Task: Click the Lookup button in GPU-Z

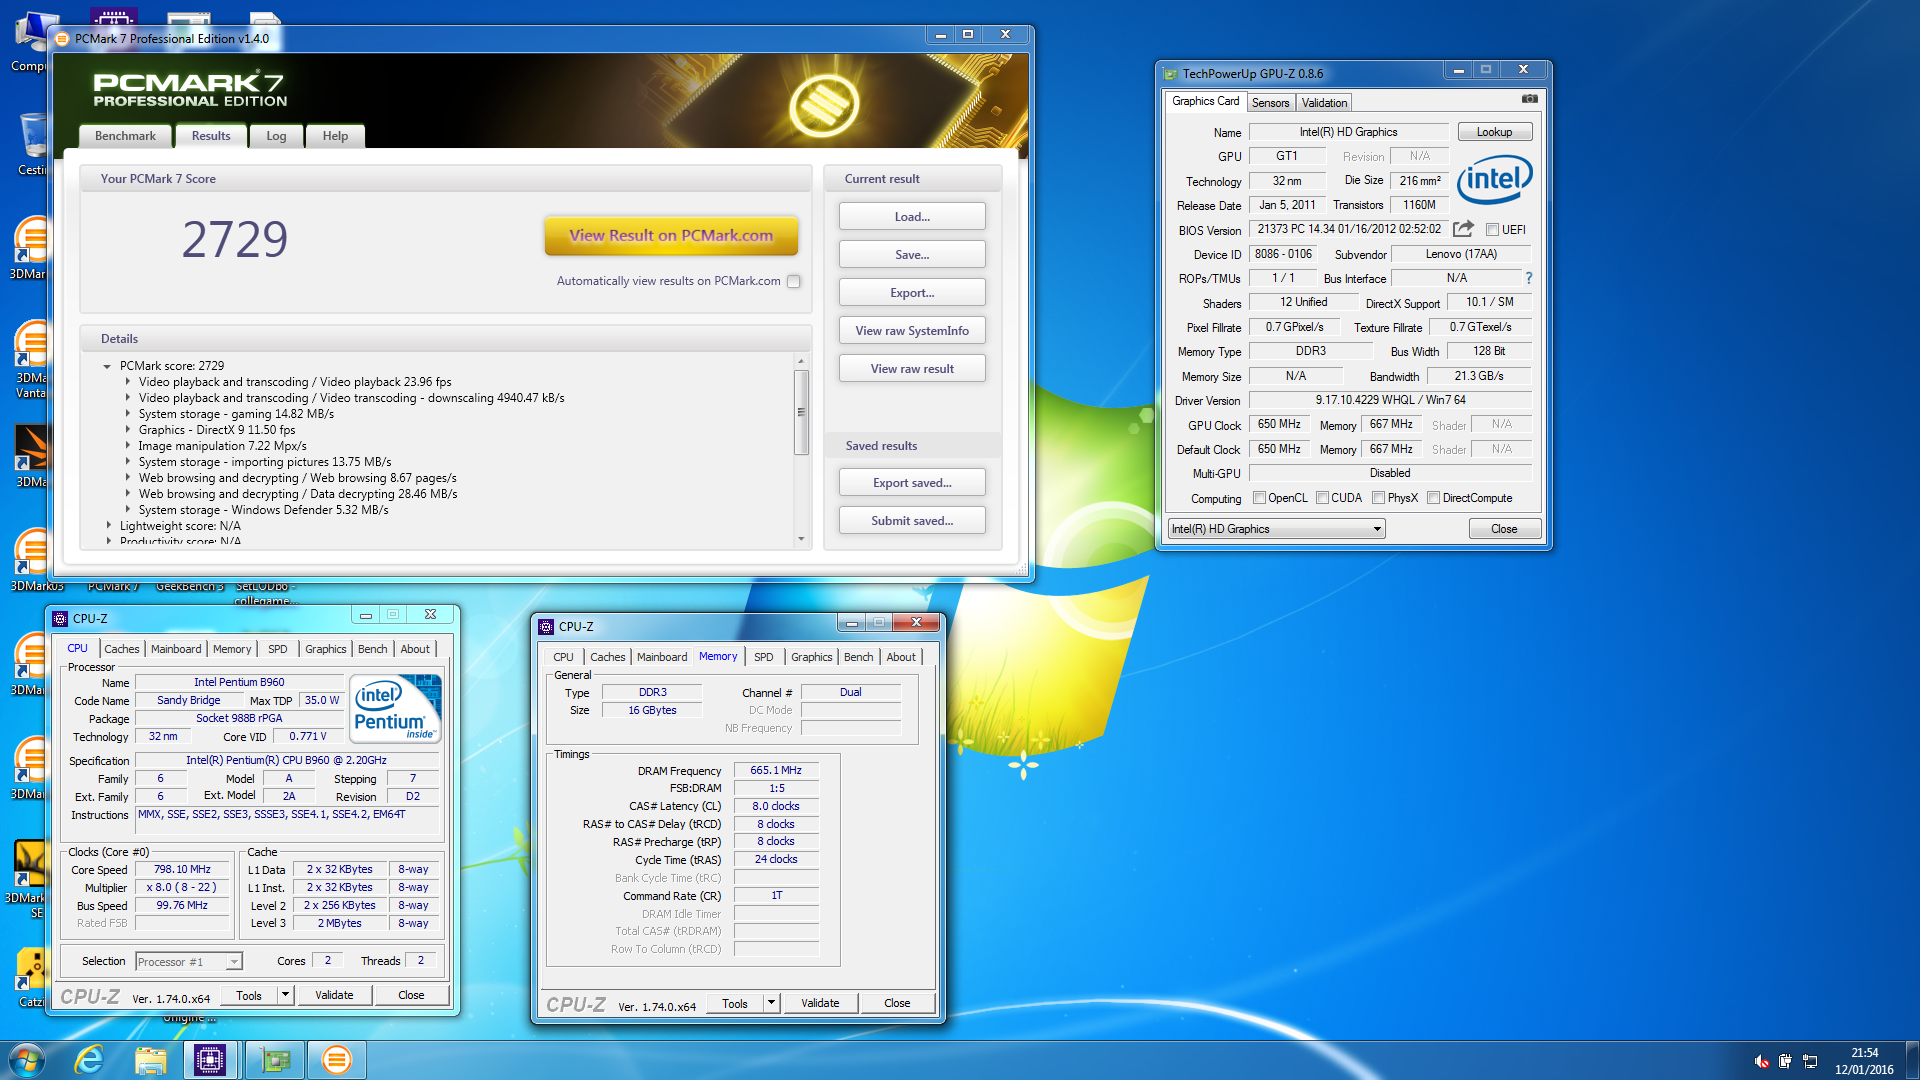Action: [1494, 132]
